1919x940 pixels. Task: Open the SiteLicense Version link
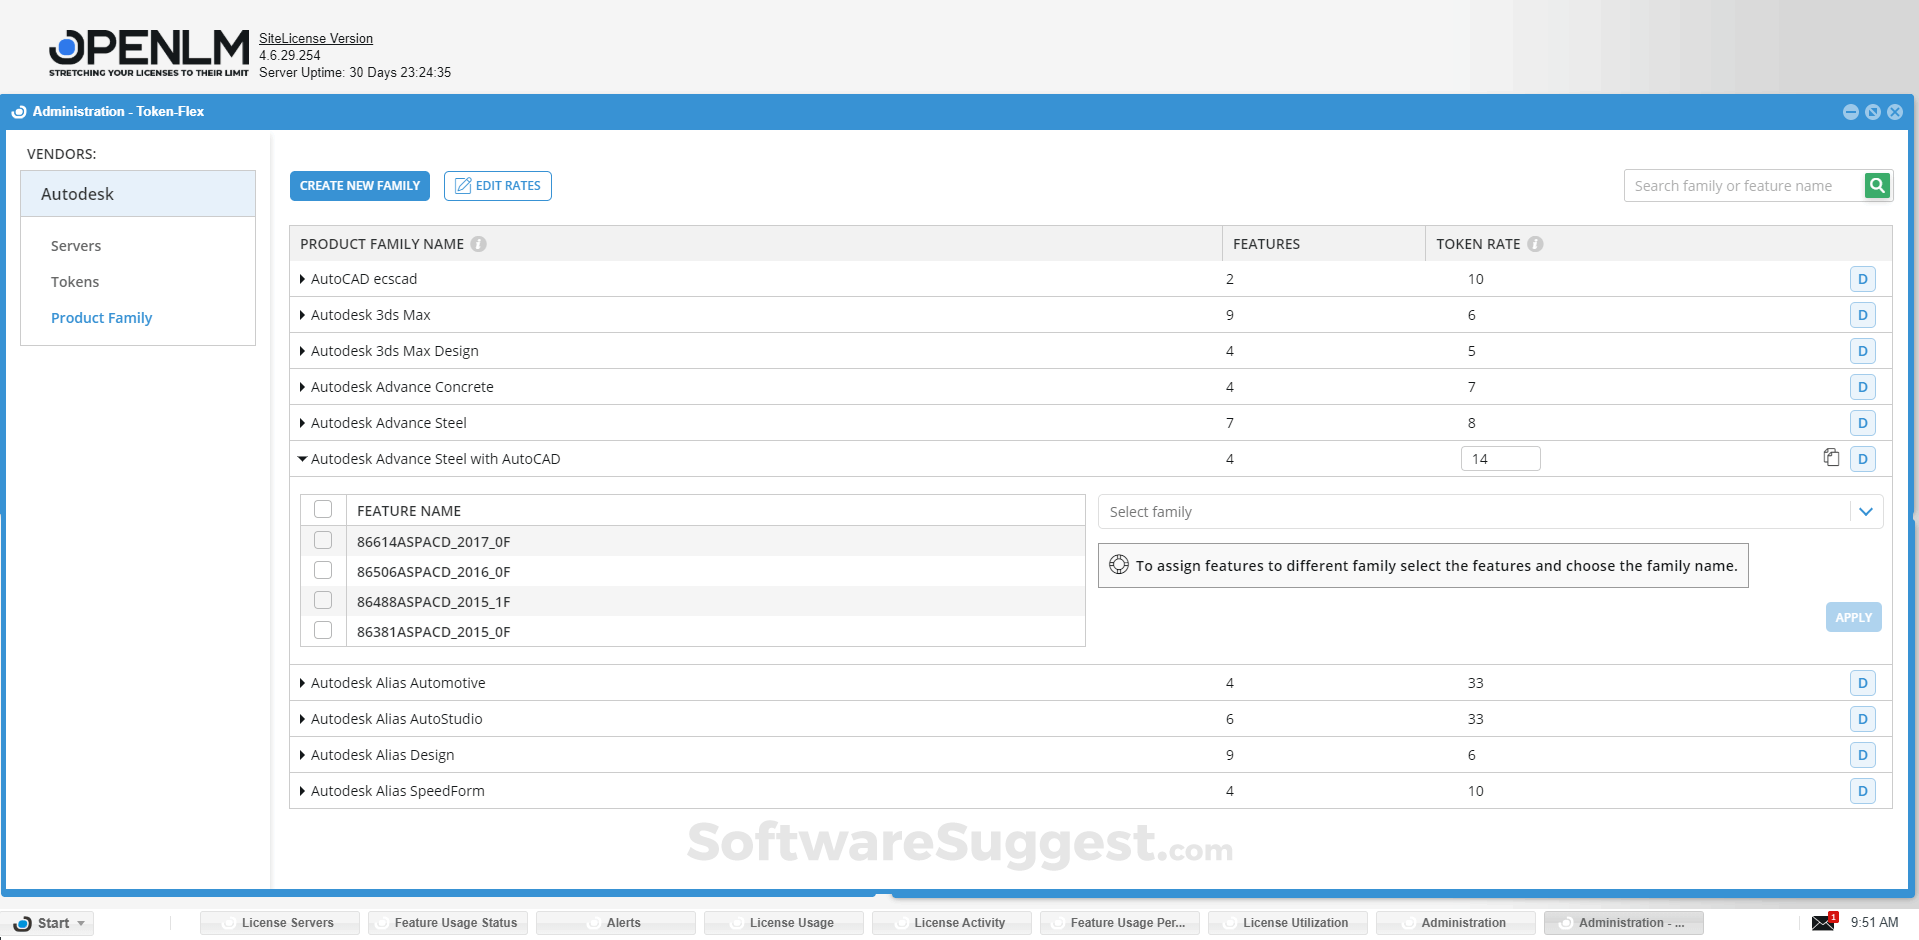pos(316,39)
